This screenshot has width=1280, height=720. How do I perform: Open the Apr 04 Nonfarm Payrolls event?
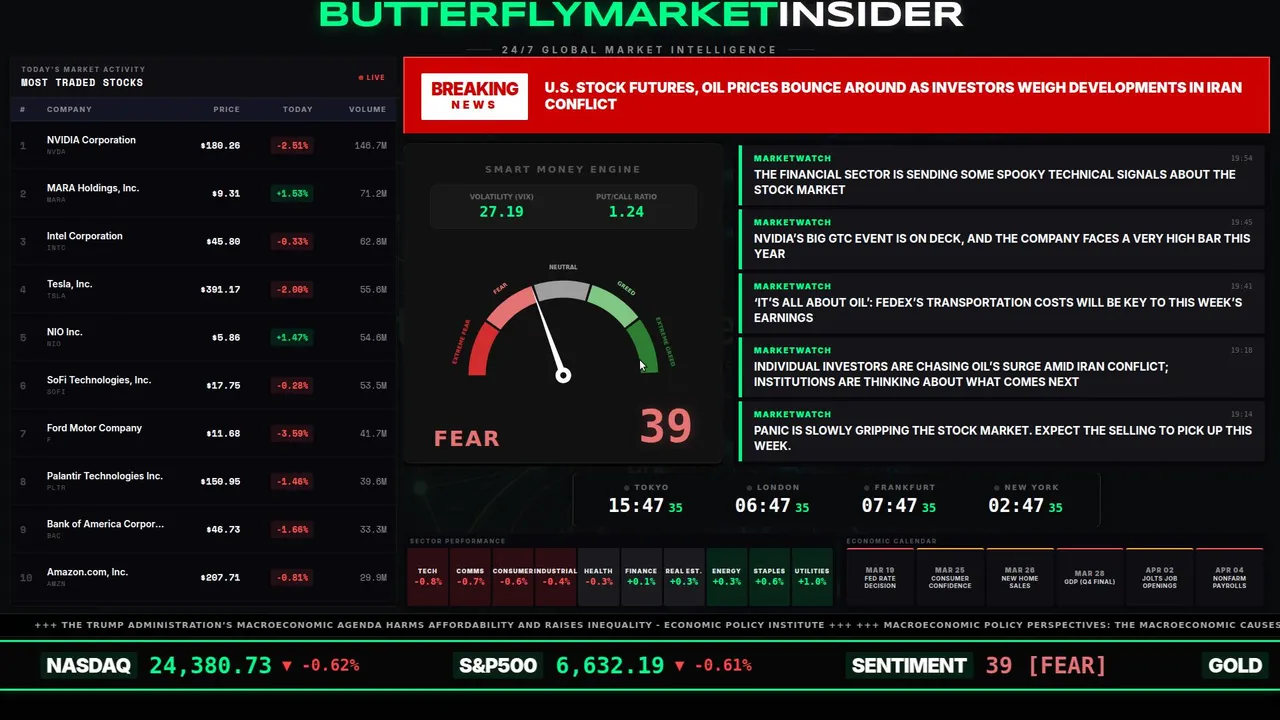pyautogui.click(x=1230, y=577)
